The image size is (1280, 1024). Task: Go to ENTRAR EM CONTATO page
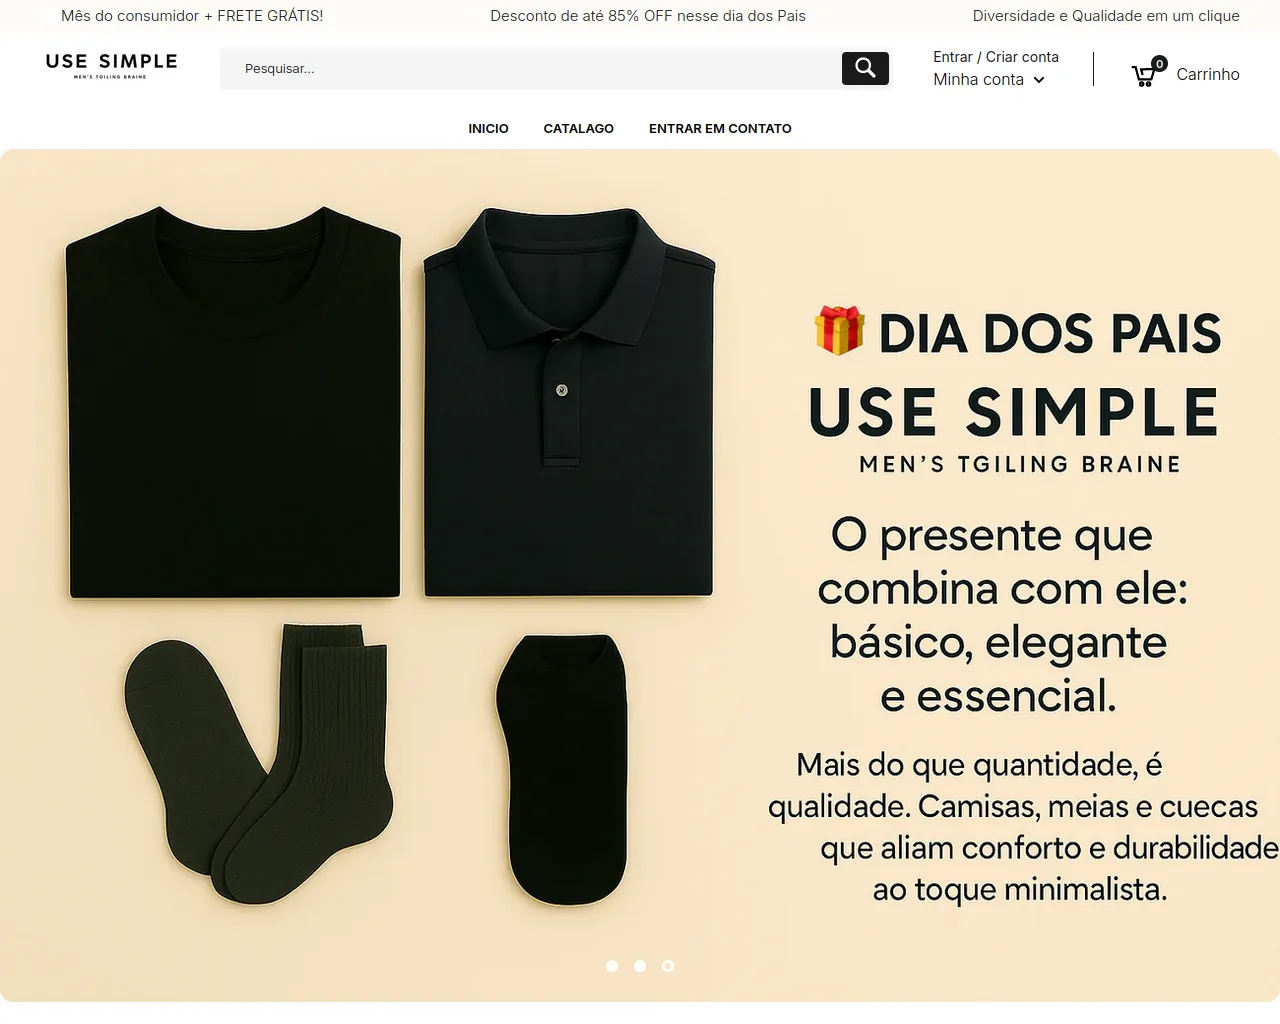tap(720, 128)
